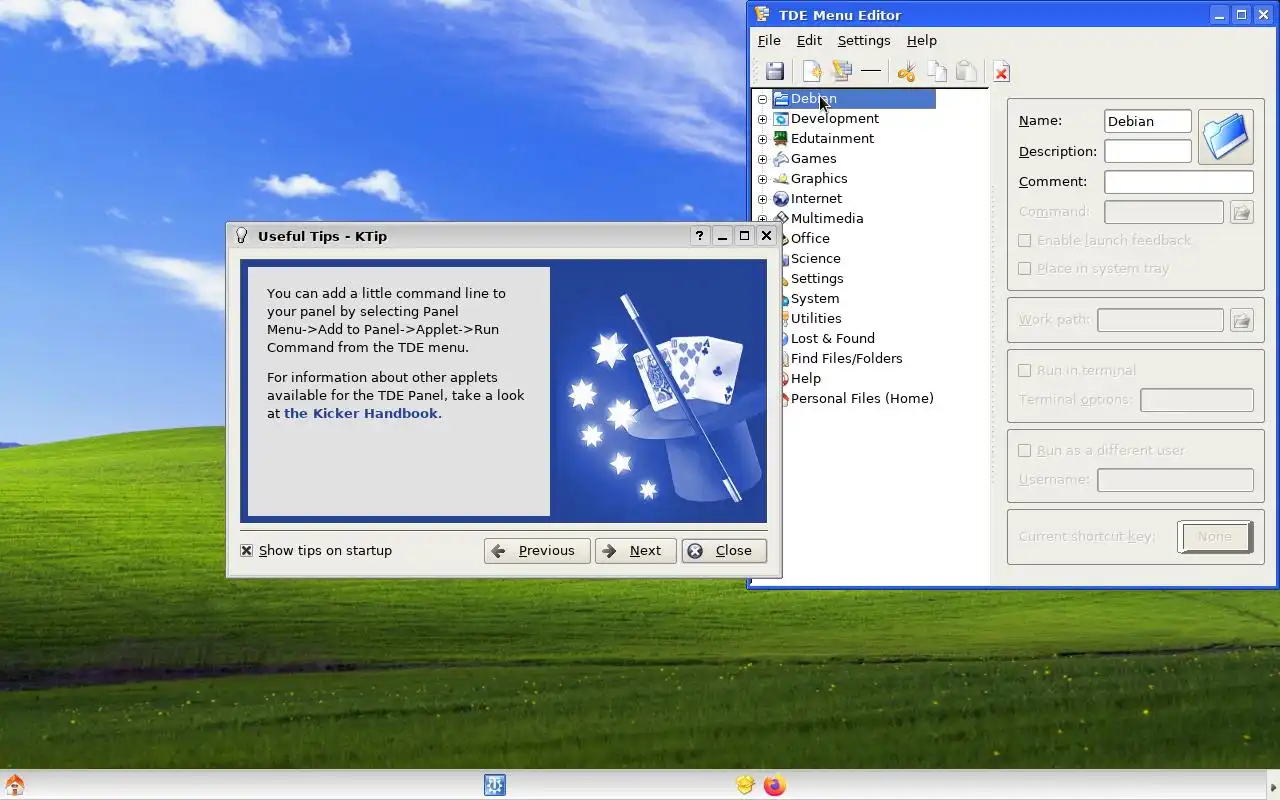1280x800 pixels.
Task: Click the Internet globe icon
Action: pyautogui.click(x=781, y=199)
